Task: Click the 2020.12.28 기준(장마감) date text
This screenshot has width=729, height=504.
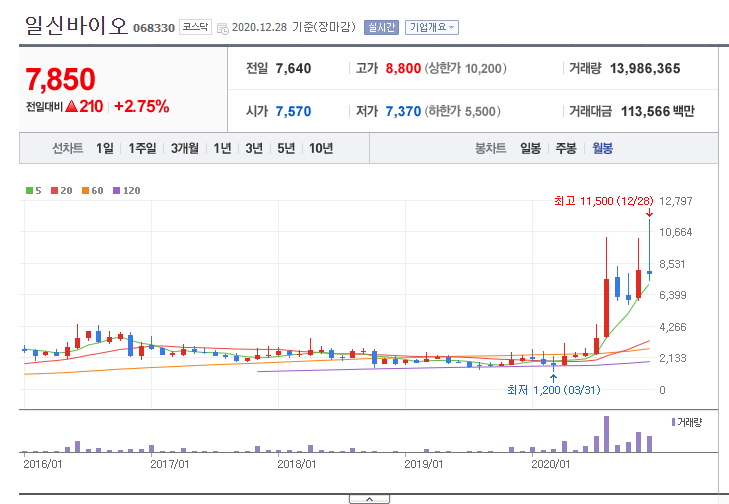Action: [293, 27]
